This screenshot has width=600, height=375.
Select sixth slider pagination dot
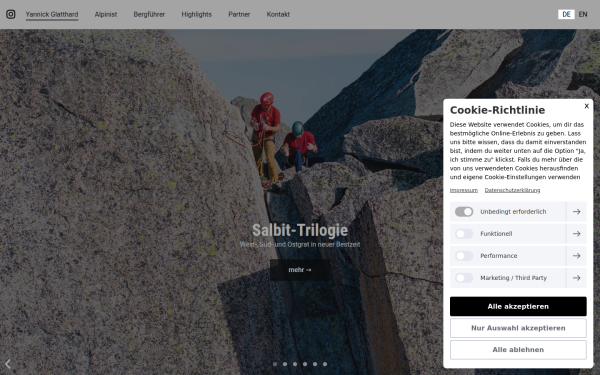click(x=325, y=364)
